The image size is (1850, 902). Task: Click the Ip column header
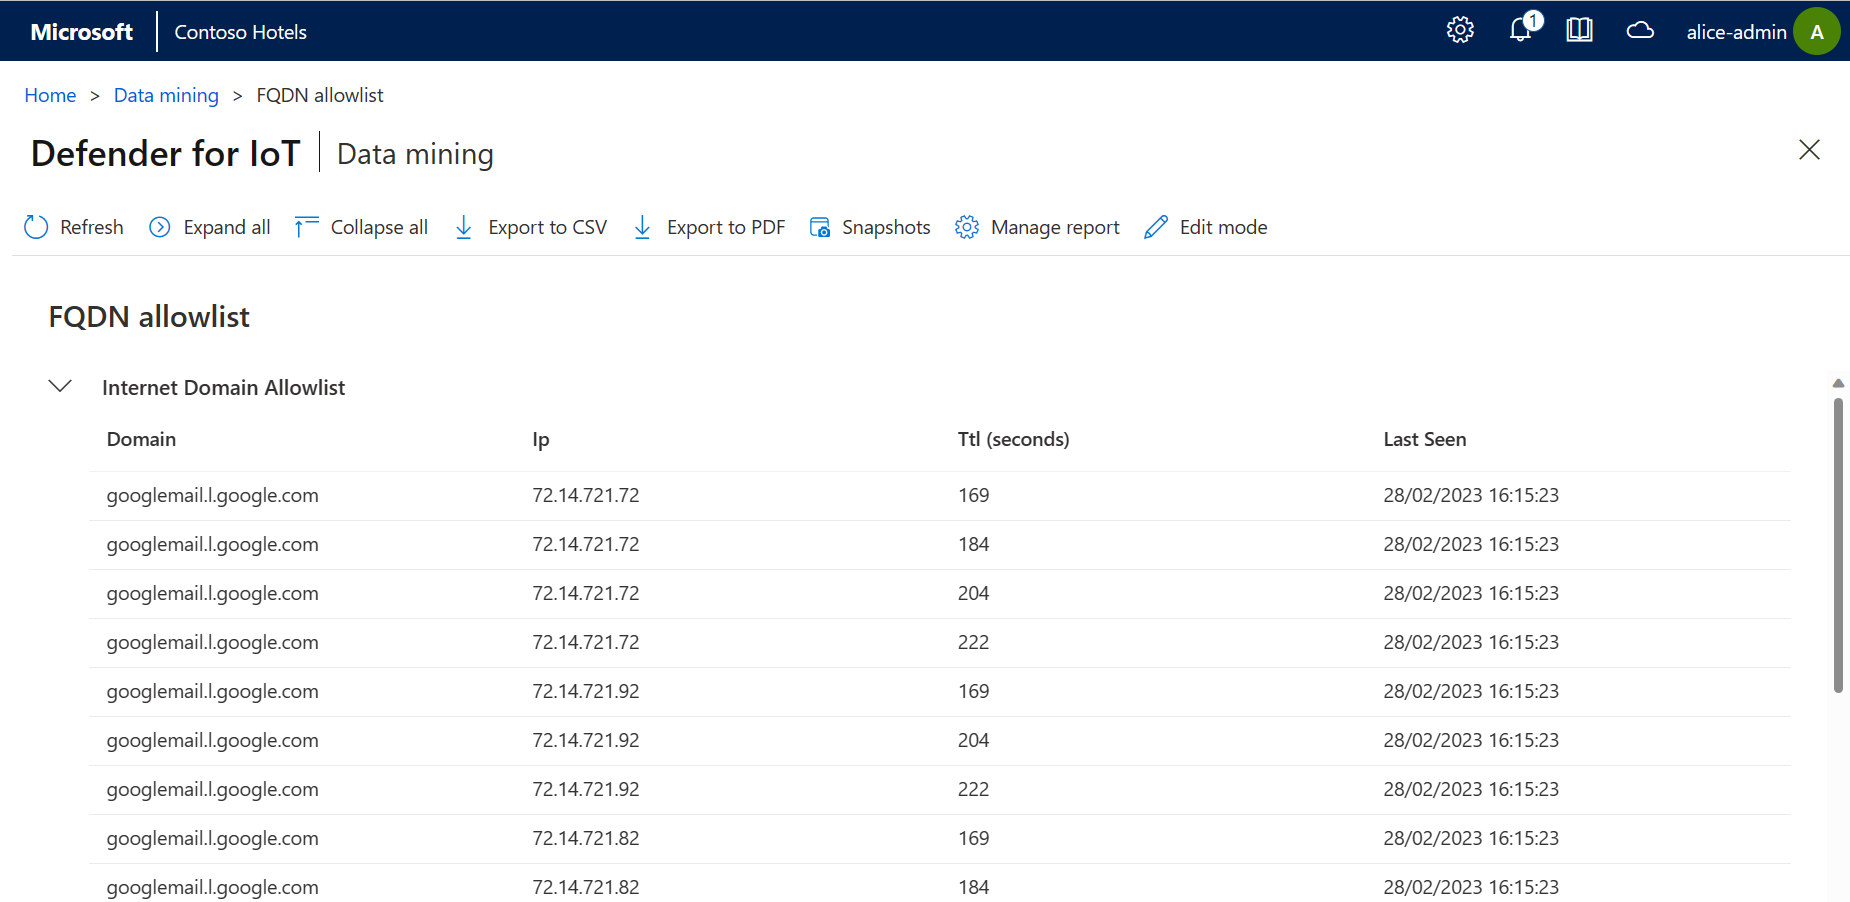(541, 439)
